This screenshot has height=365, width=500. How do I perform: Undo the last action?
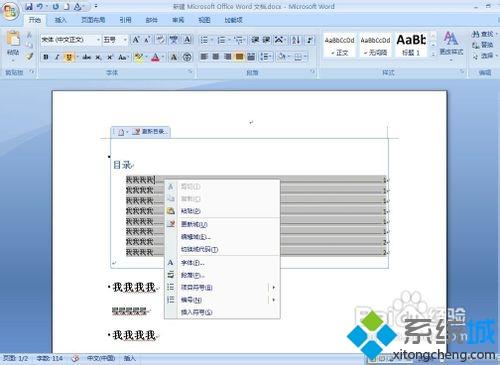point(40,6)
